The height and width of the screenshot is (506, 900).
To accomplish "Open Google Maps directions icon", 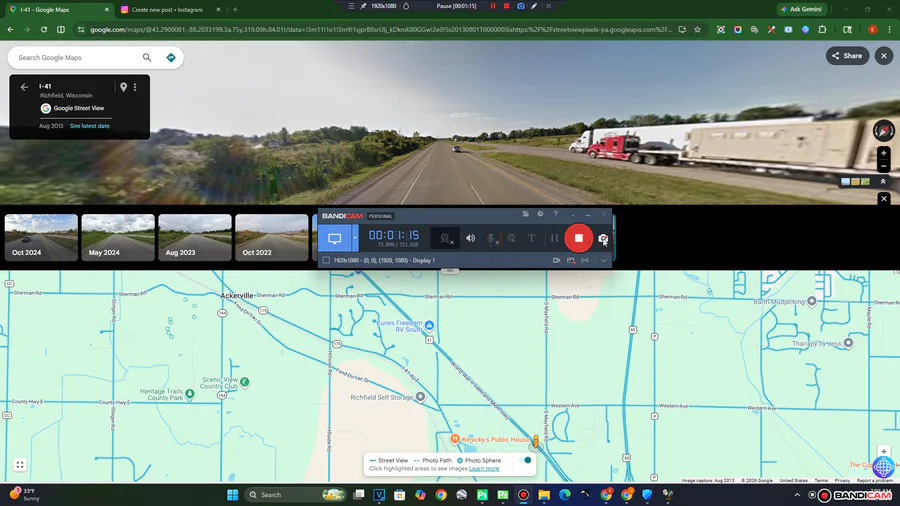I will (170, 57).
